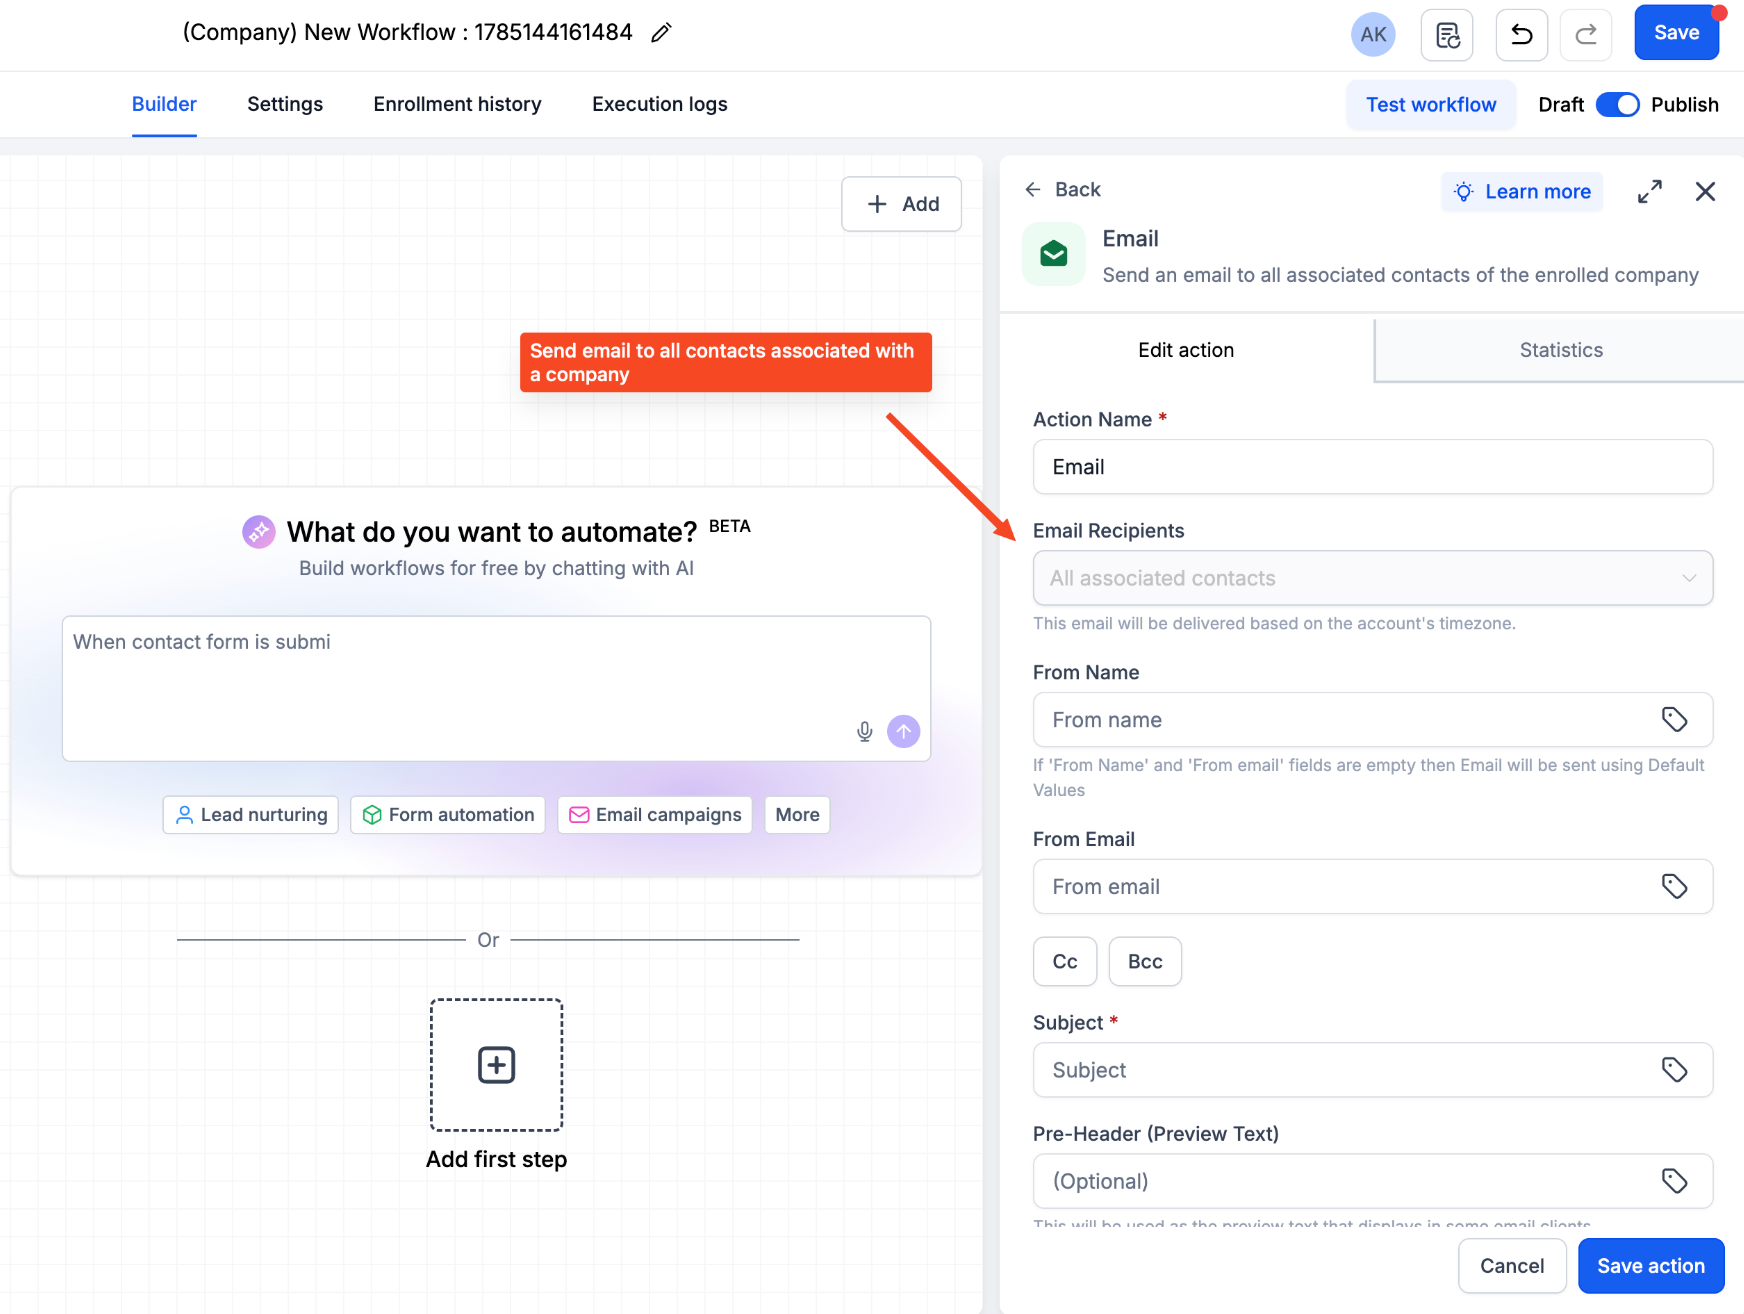
Task: Add a Bcc recipient
Action: click(x=1145, y=962)
